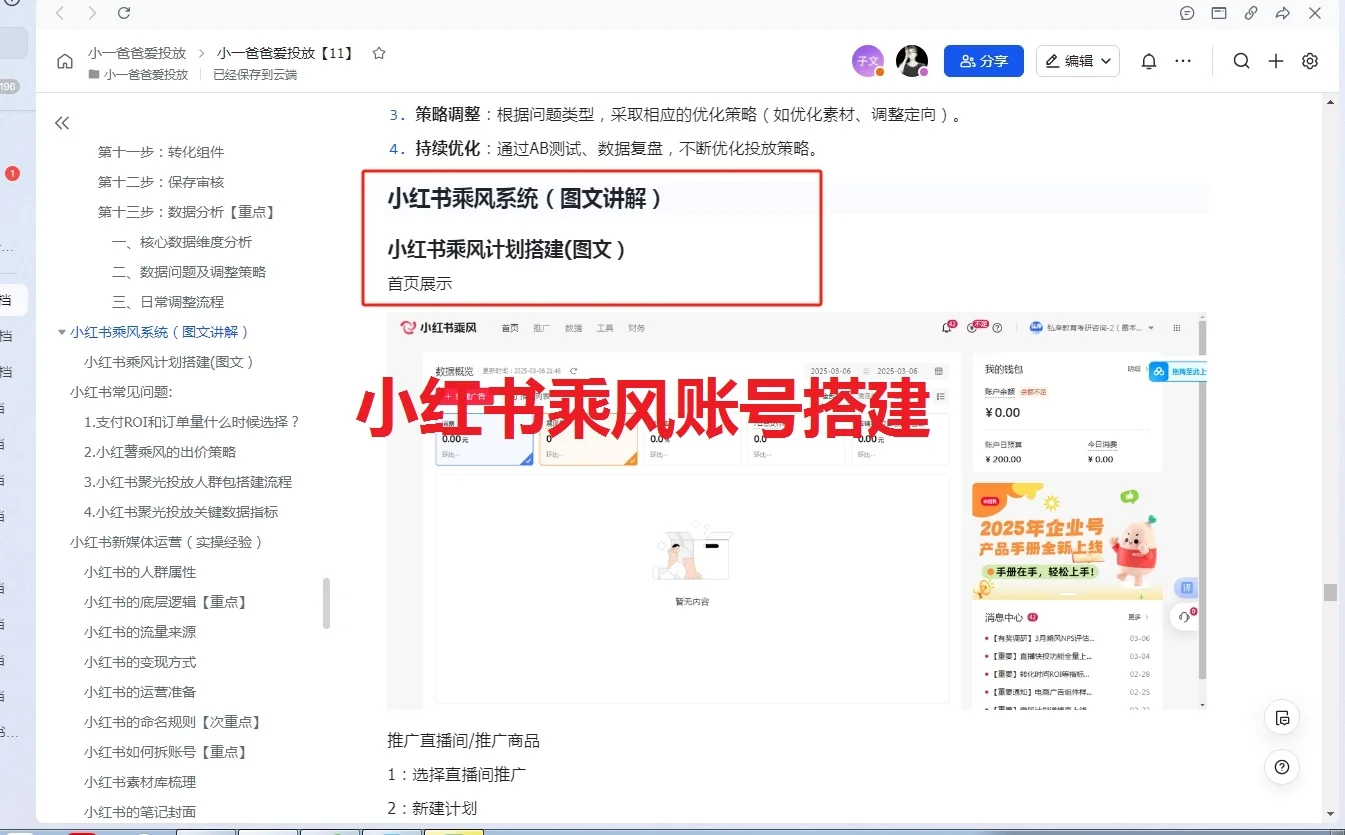Jump to 小红书素材库梳理 in outline

point(140,782)
